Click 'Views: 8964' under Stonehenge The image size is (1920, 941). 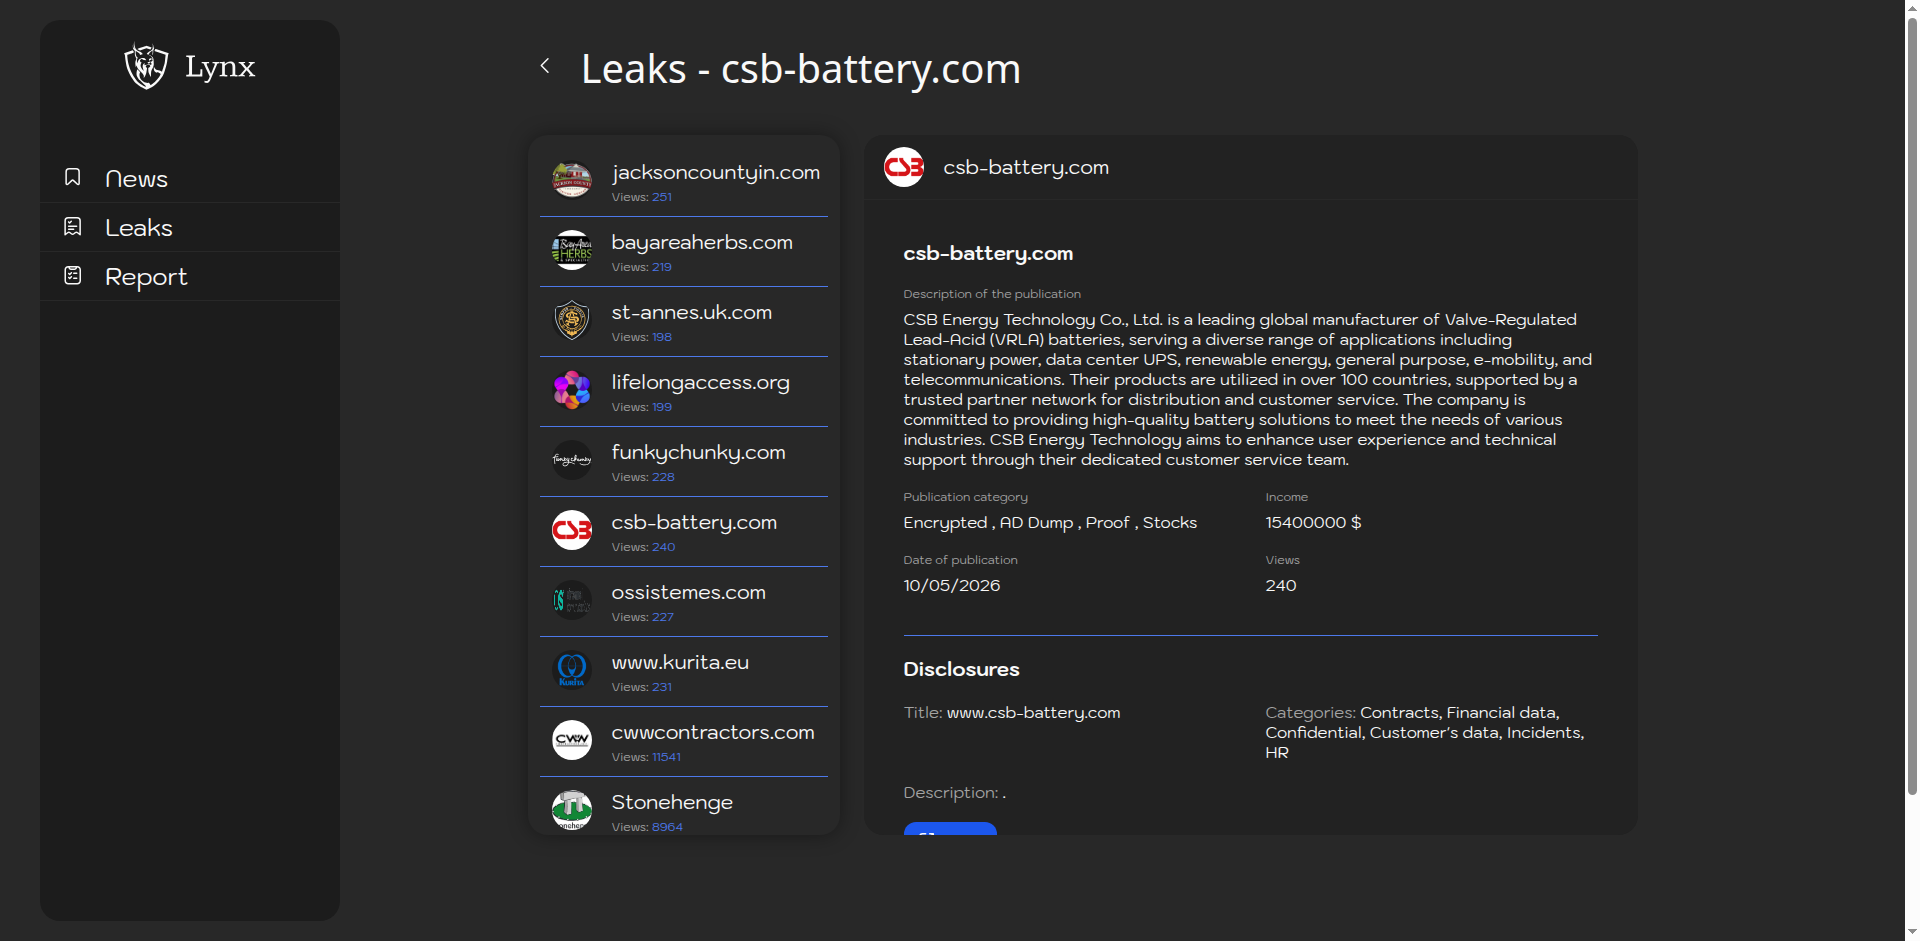(x=647, y=827)
